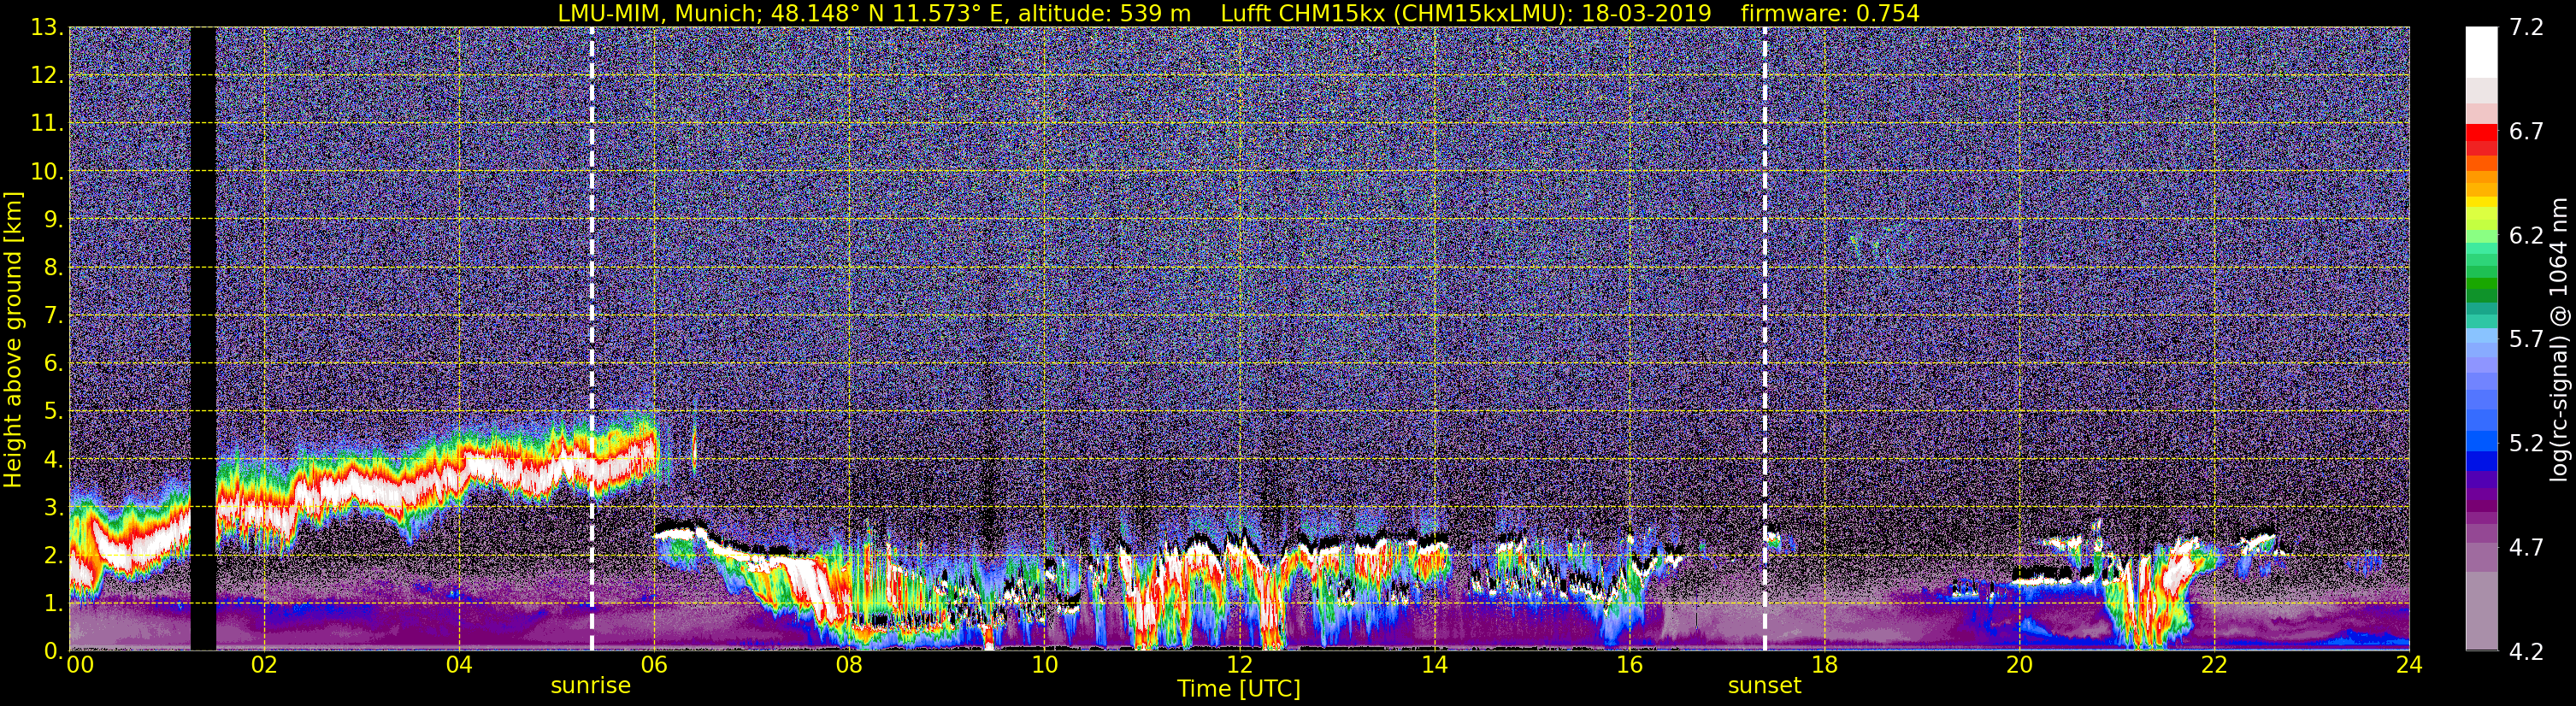The image size is (2576, 706).
Task: Click the firmware: 0.754 text in the title
Action: tap(1830, 13)
